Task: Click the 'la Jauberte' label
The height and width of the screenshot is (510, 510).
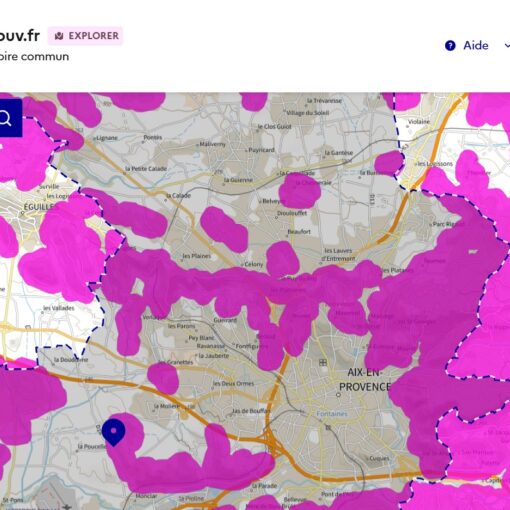Action: (214, 356)
